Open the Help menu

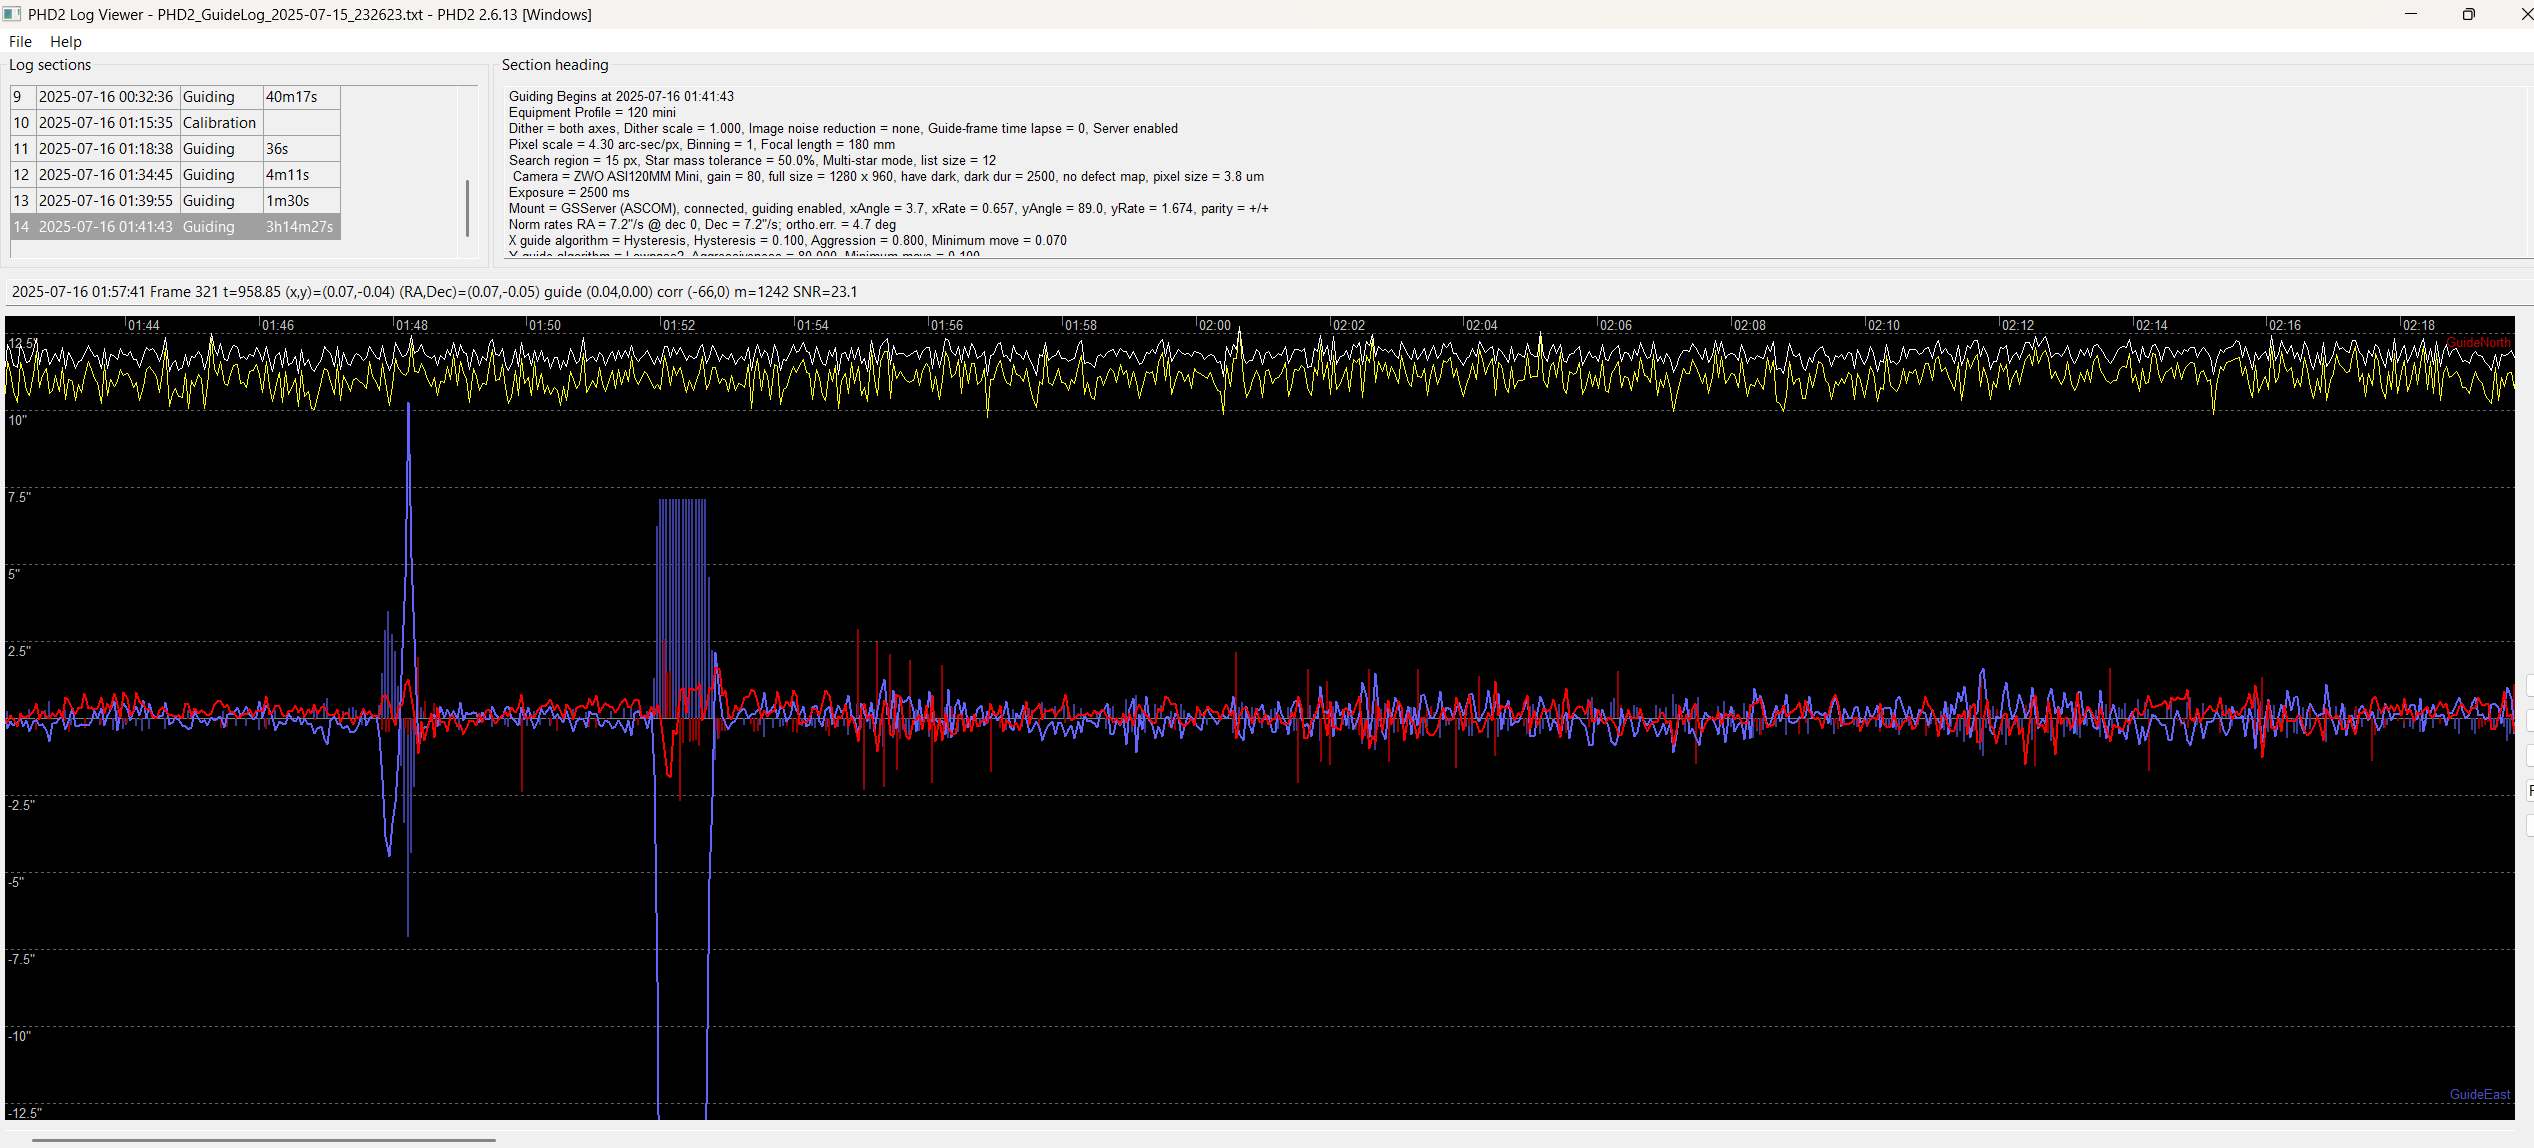[66, 42]
